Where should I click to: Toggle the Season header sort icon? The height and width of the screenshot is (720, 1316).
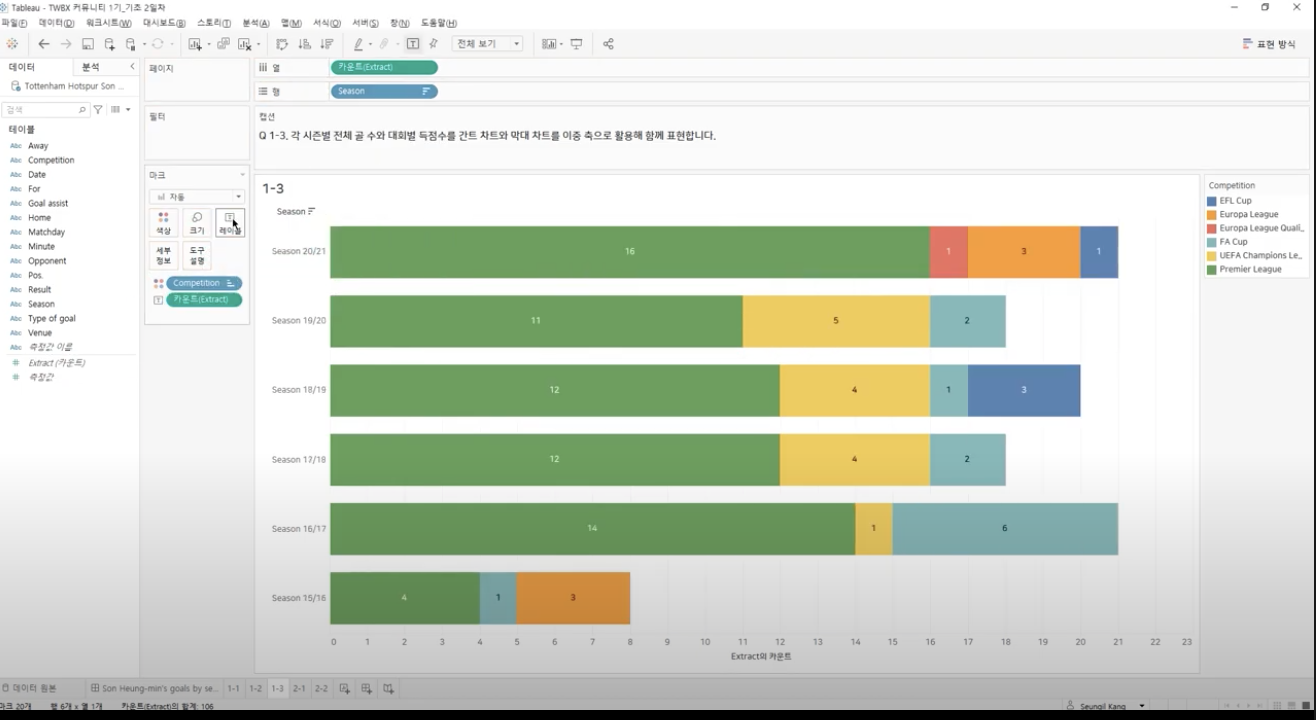click(311, 211)
